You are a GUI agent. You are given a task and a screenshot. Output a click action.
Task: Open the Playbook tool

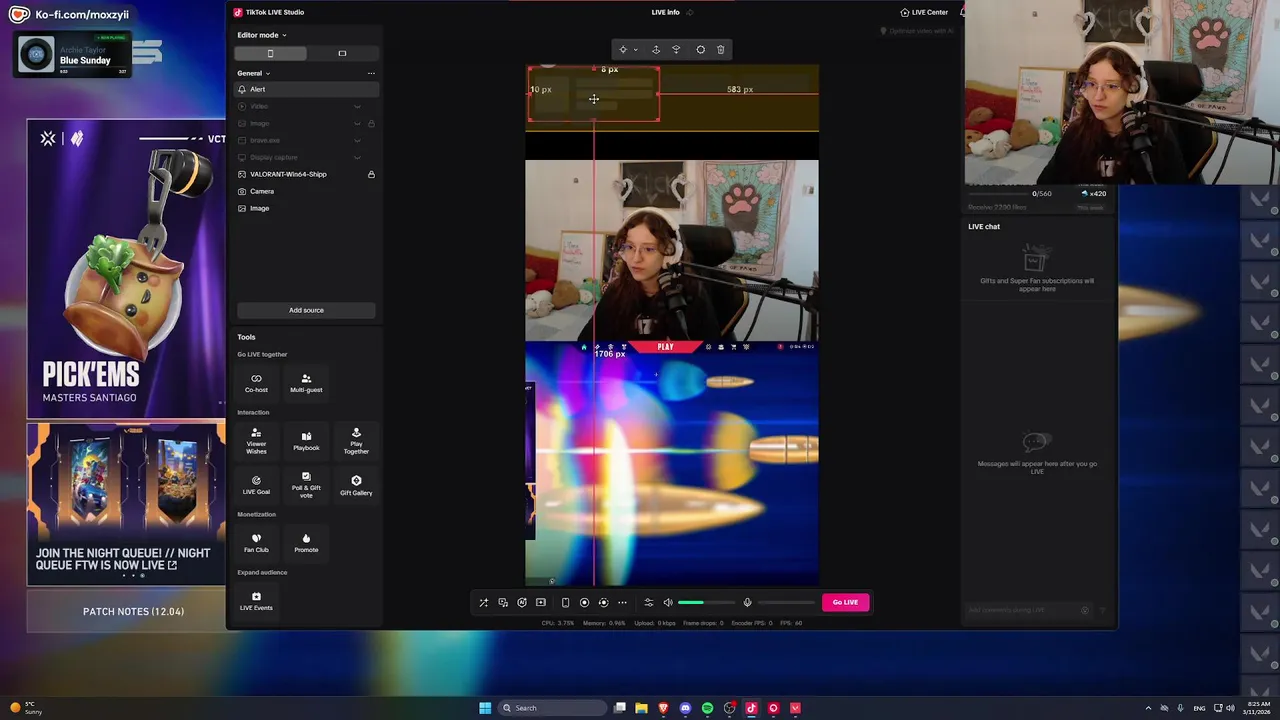click(306, 441)
